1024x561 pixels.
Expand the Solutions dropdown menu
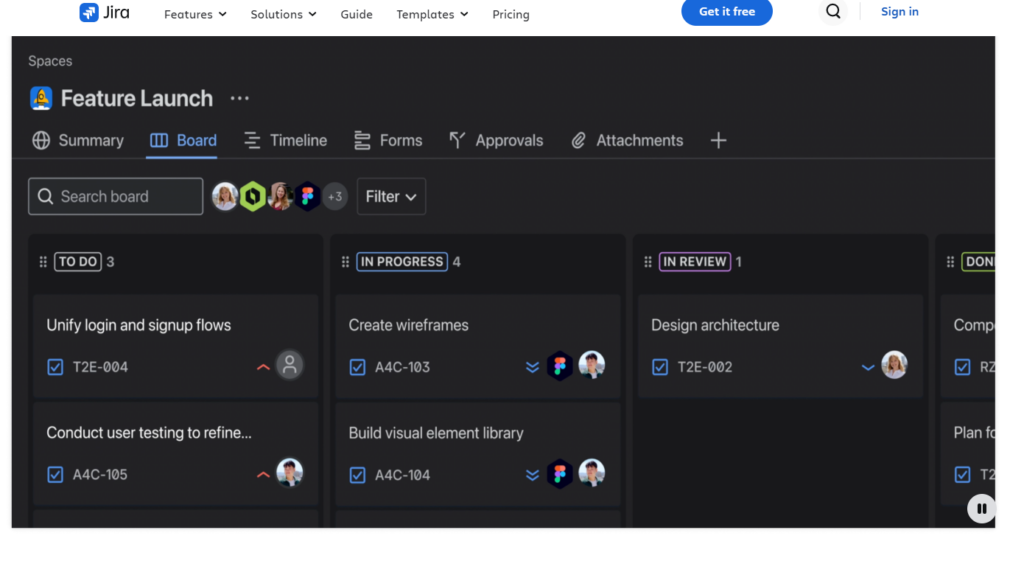[x=283, y=14]
